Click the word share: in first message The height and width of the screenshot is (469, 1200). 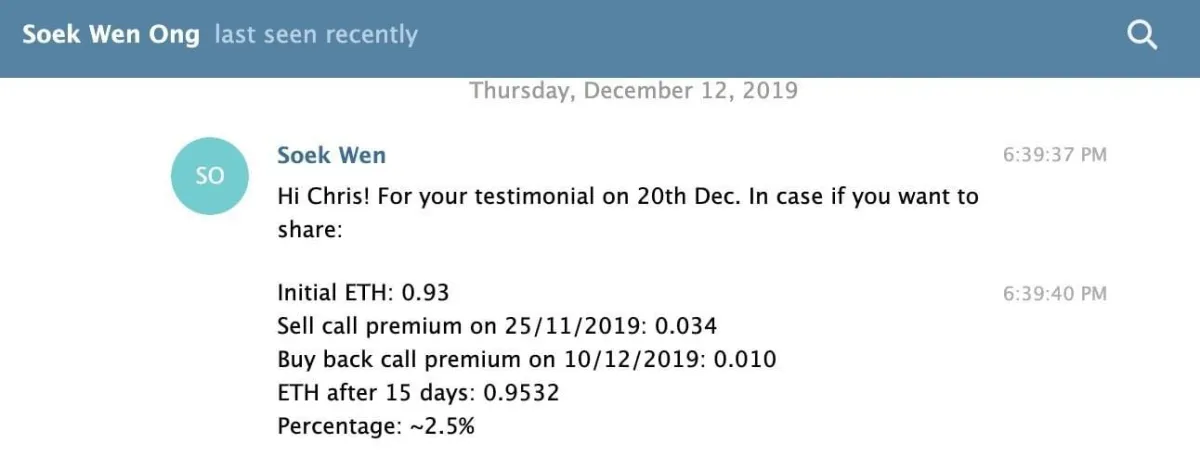[x=310, y=230]
